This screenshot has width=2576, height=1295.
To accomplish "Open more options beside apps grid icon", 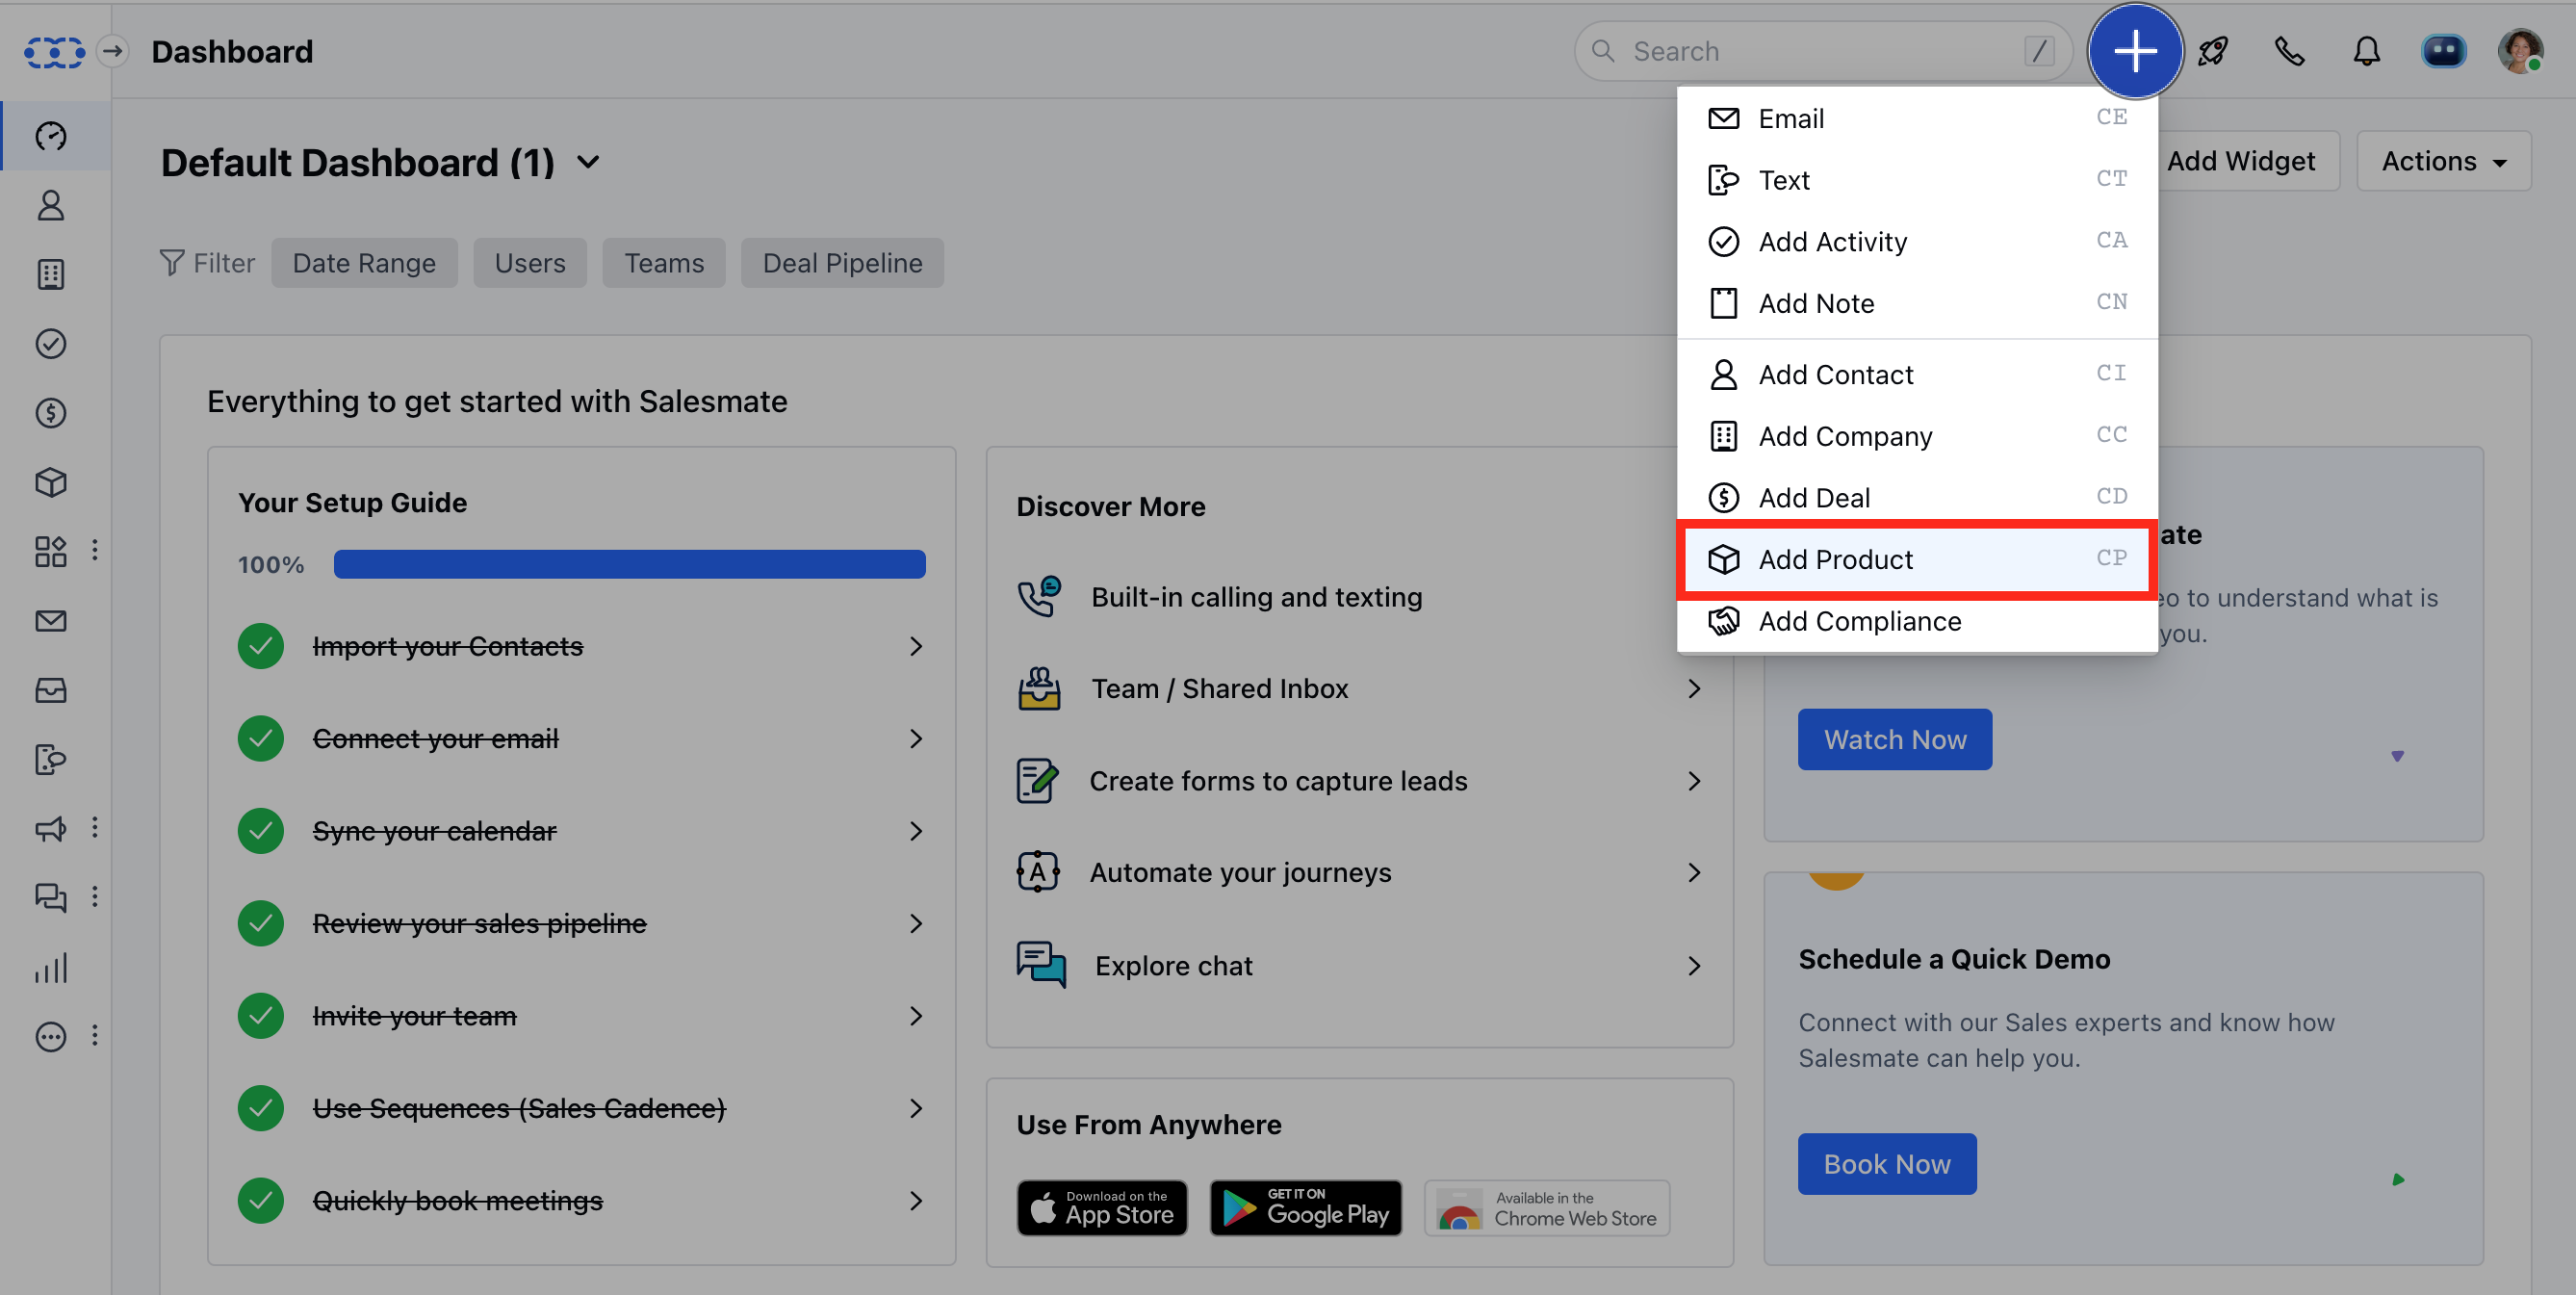I will [95, 551].
